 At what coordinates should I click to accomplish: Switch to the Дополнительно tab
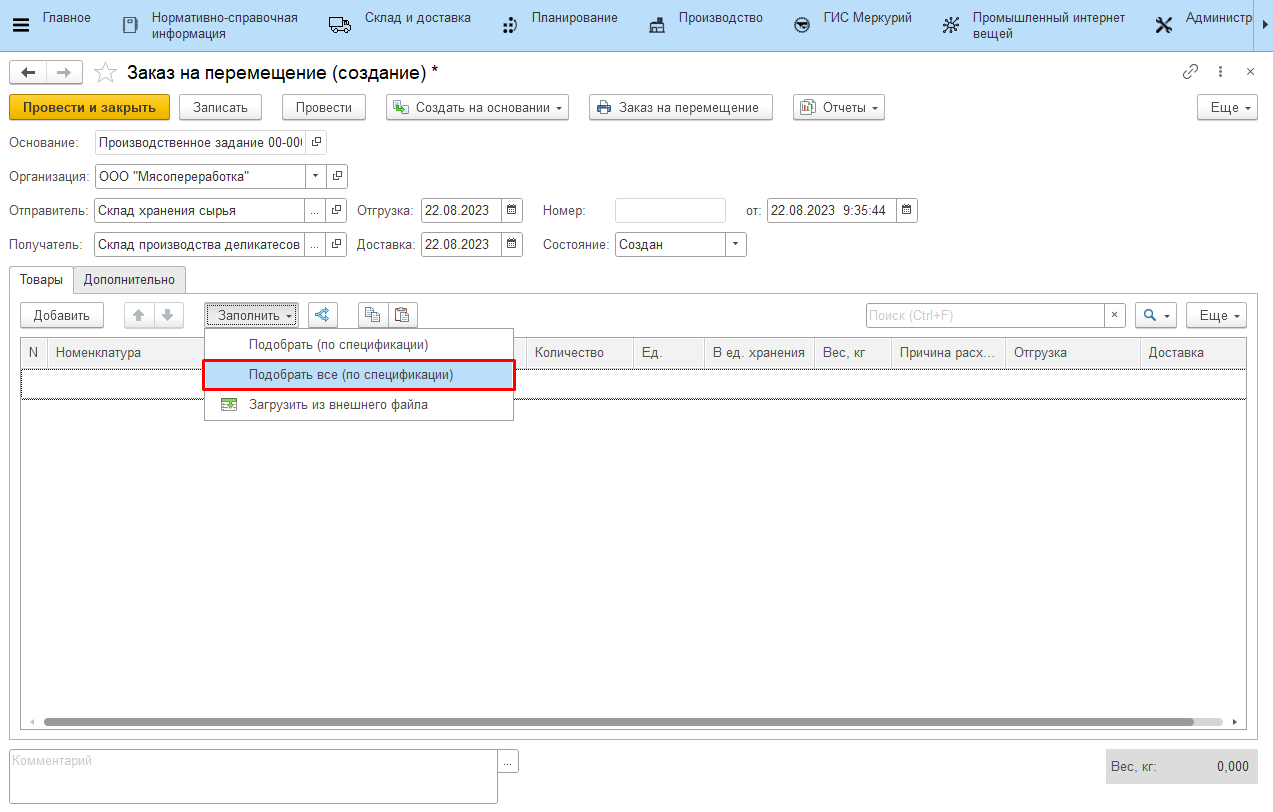click(129, 280)
